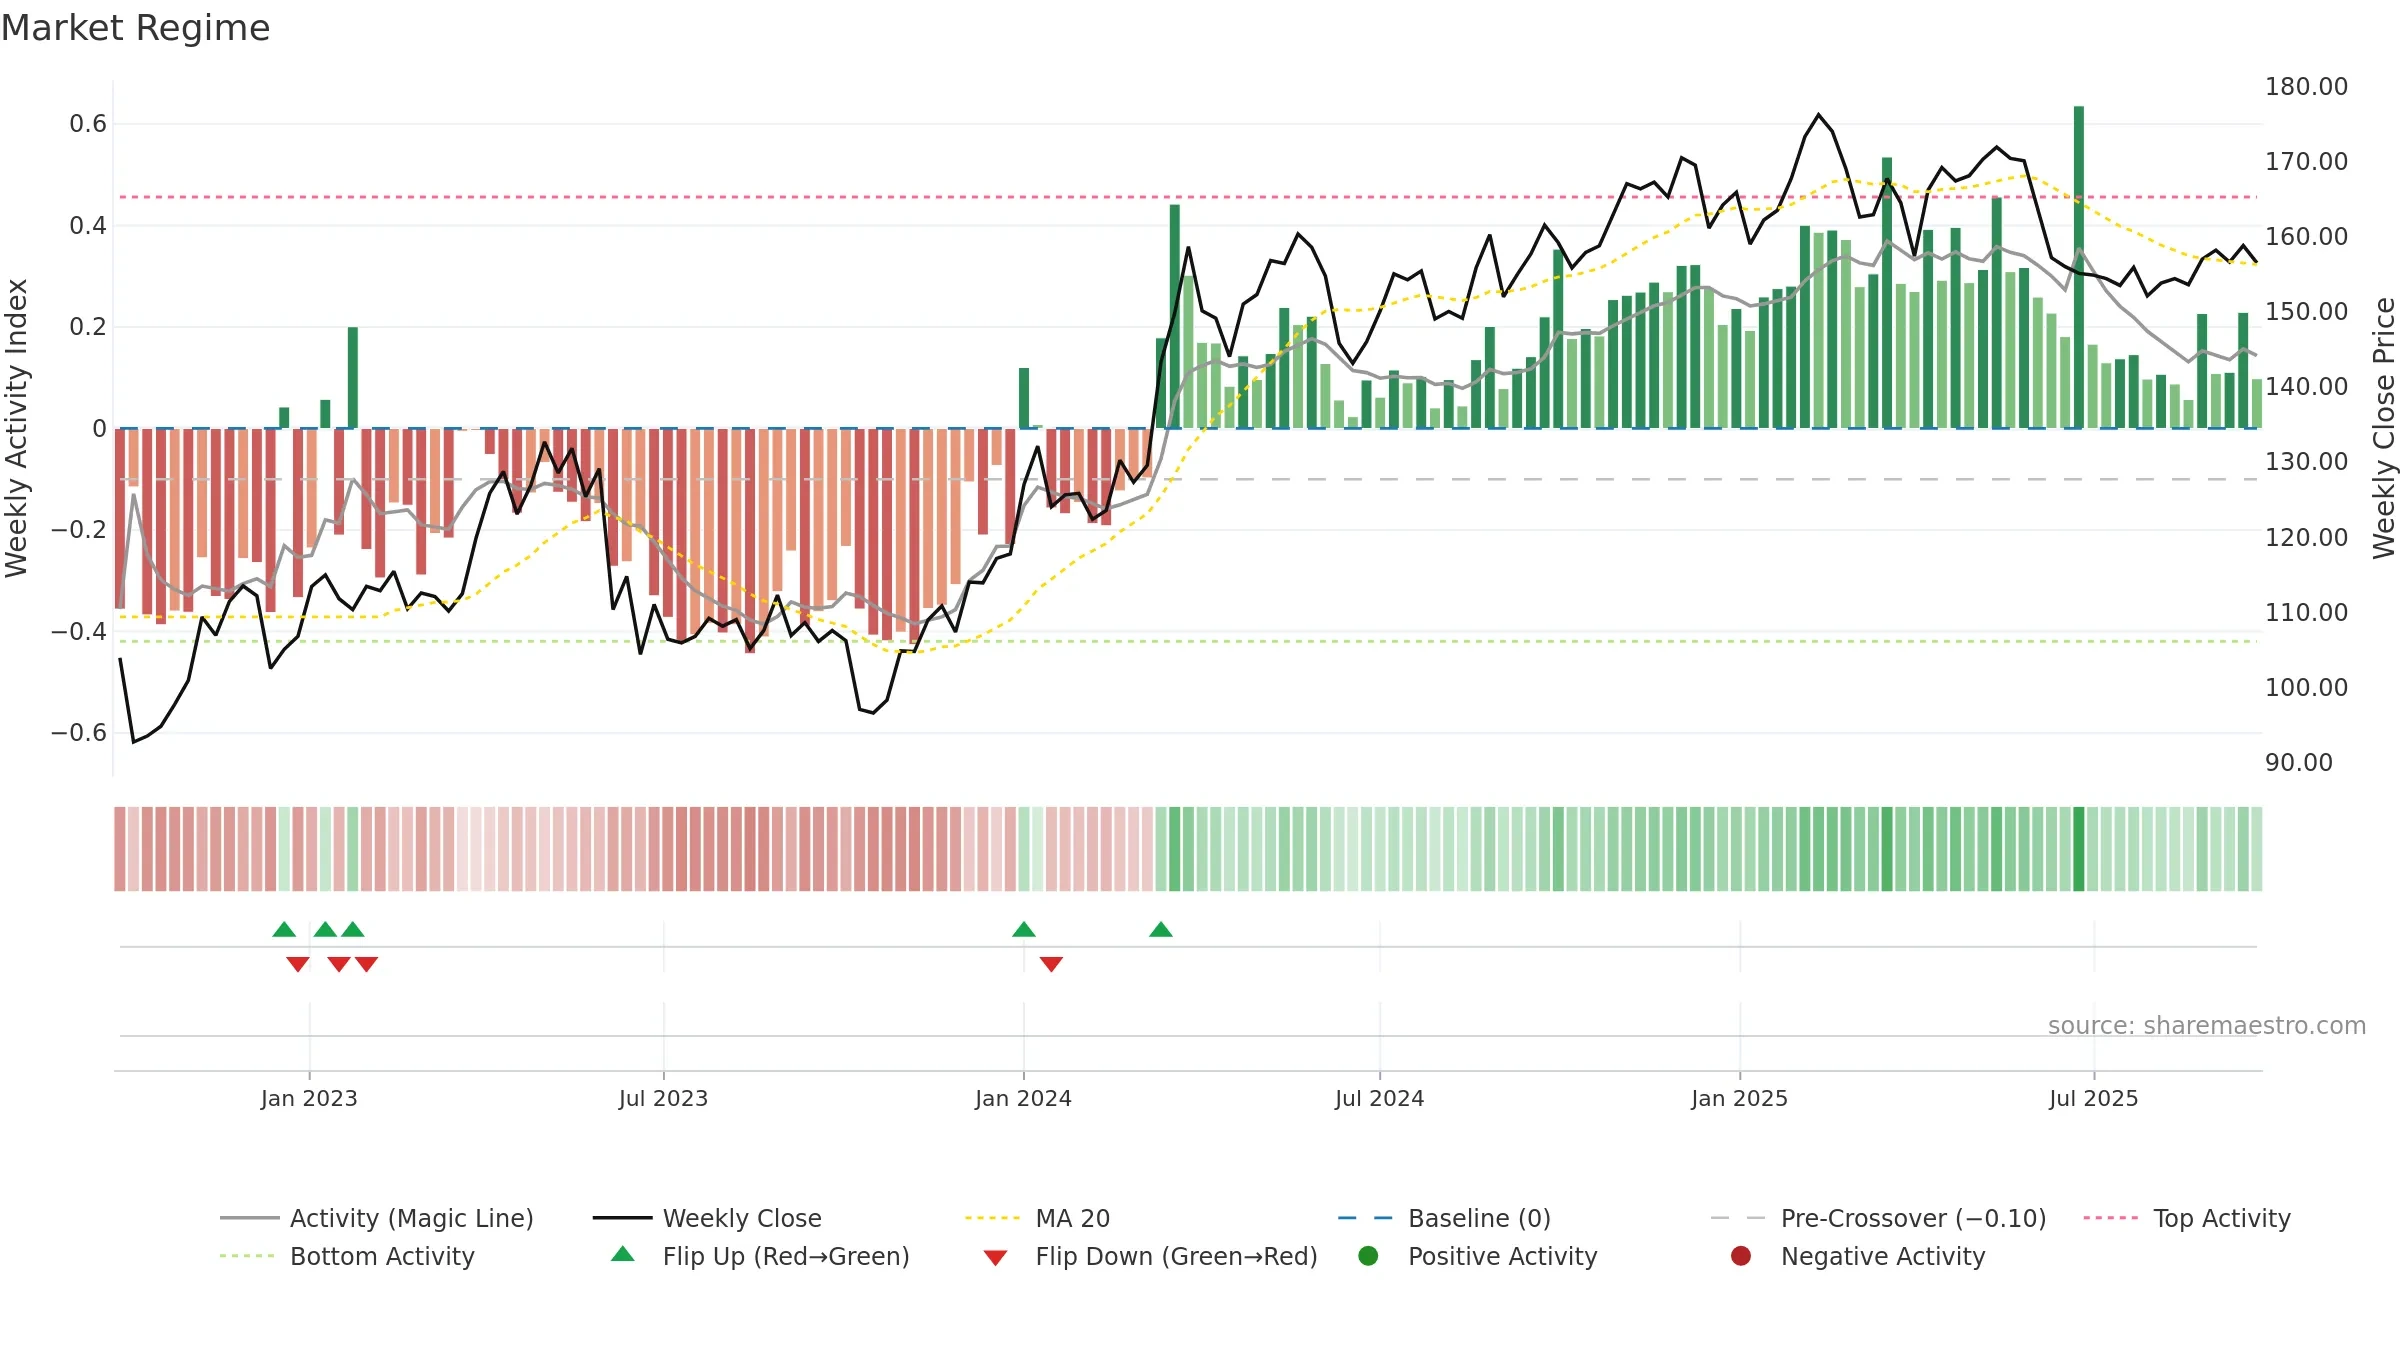Toggle the Weekly Close legend entry
Image resolution: width=2400 pixels, height=1350 pixels.
coord(707,1218)
